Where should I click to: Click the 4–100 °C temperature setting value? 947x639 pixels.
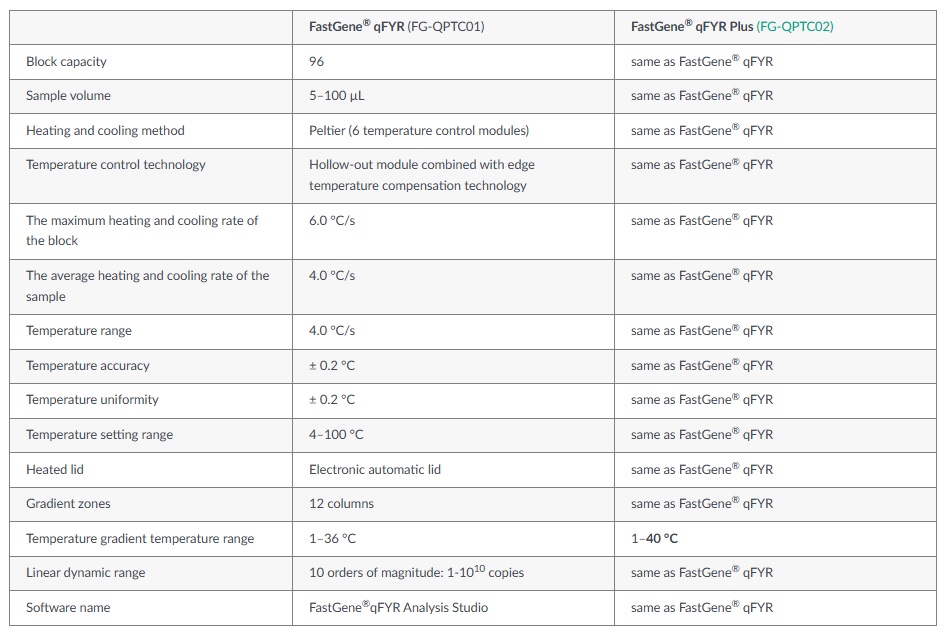coord(336,435)
